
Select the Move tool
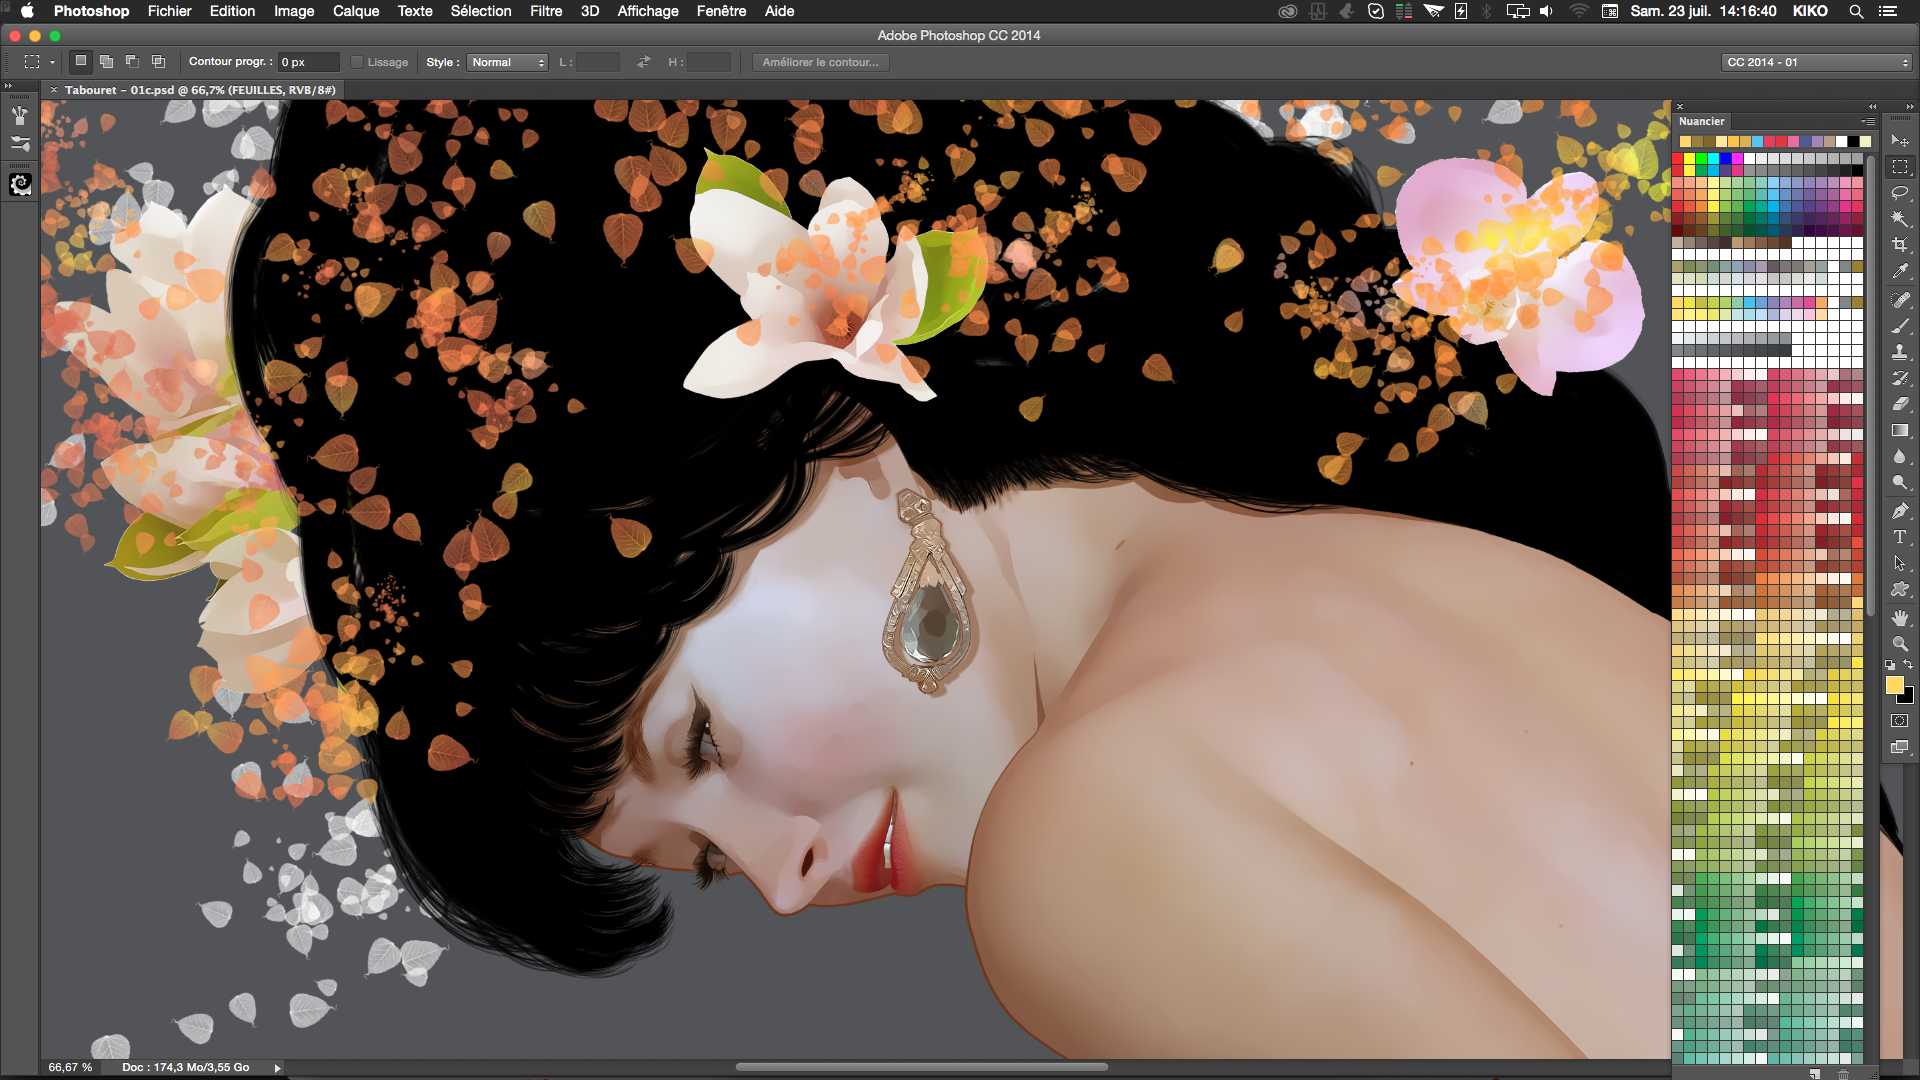tap(1899, 140)
